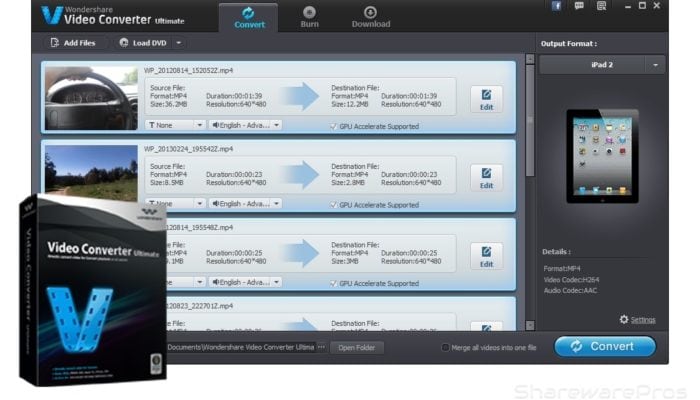Click the Format:MP4 details text
700x400 pixels.
(562, 268)
